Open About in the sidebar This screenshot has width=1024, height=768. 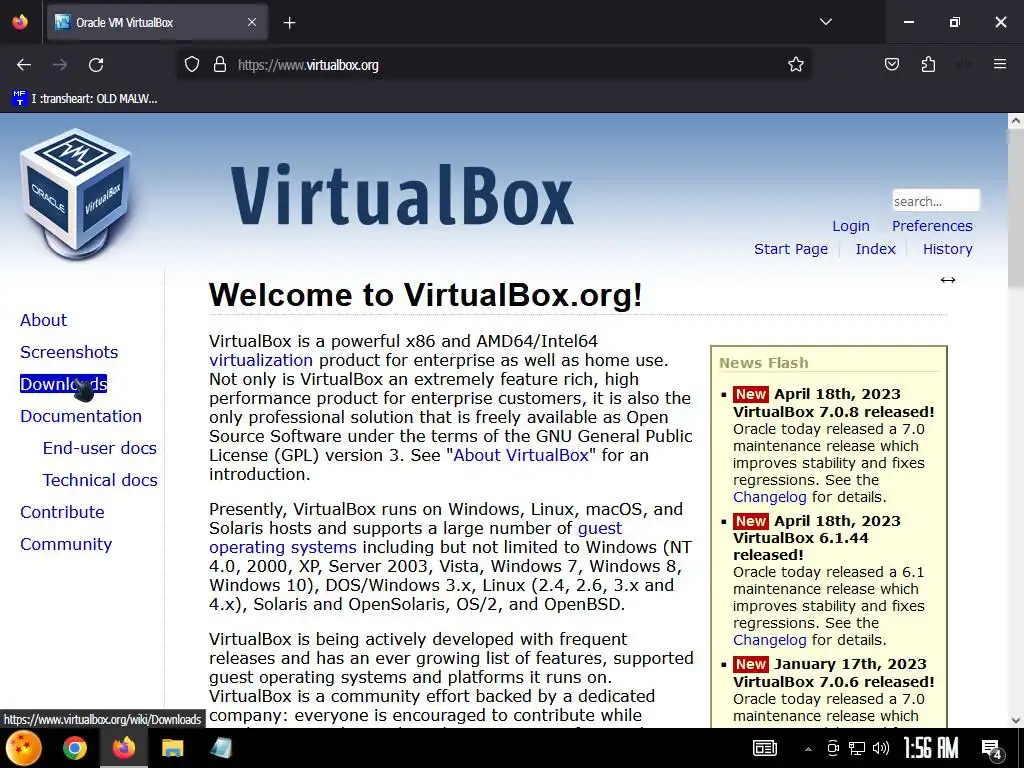(43, 320)
